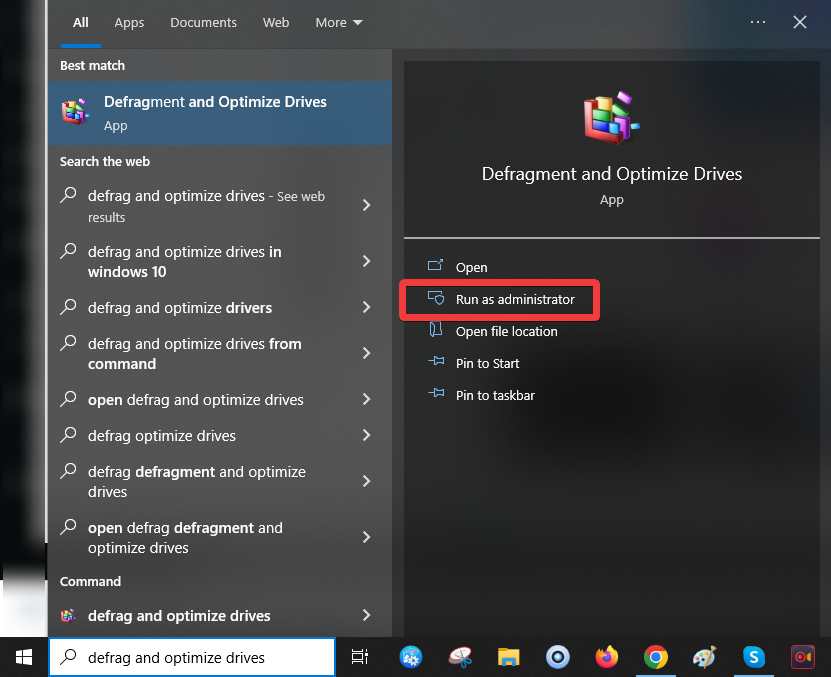Click the defrag app icon in best match
Image resolution: width=831 pixels, height=677 pixels.
[75, 112]
